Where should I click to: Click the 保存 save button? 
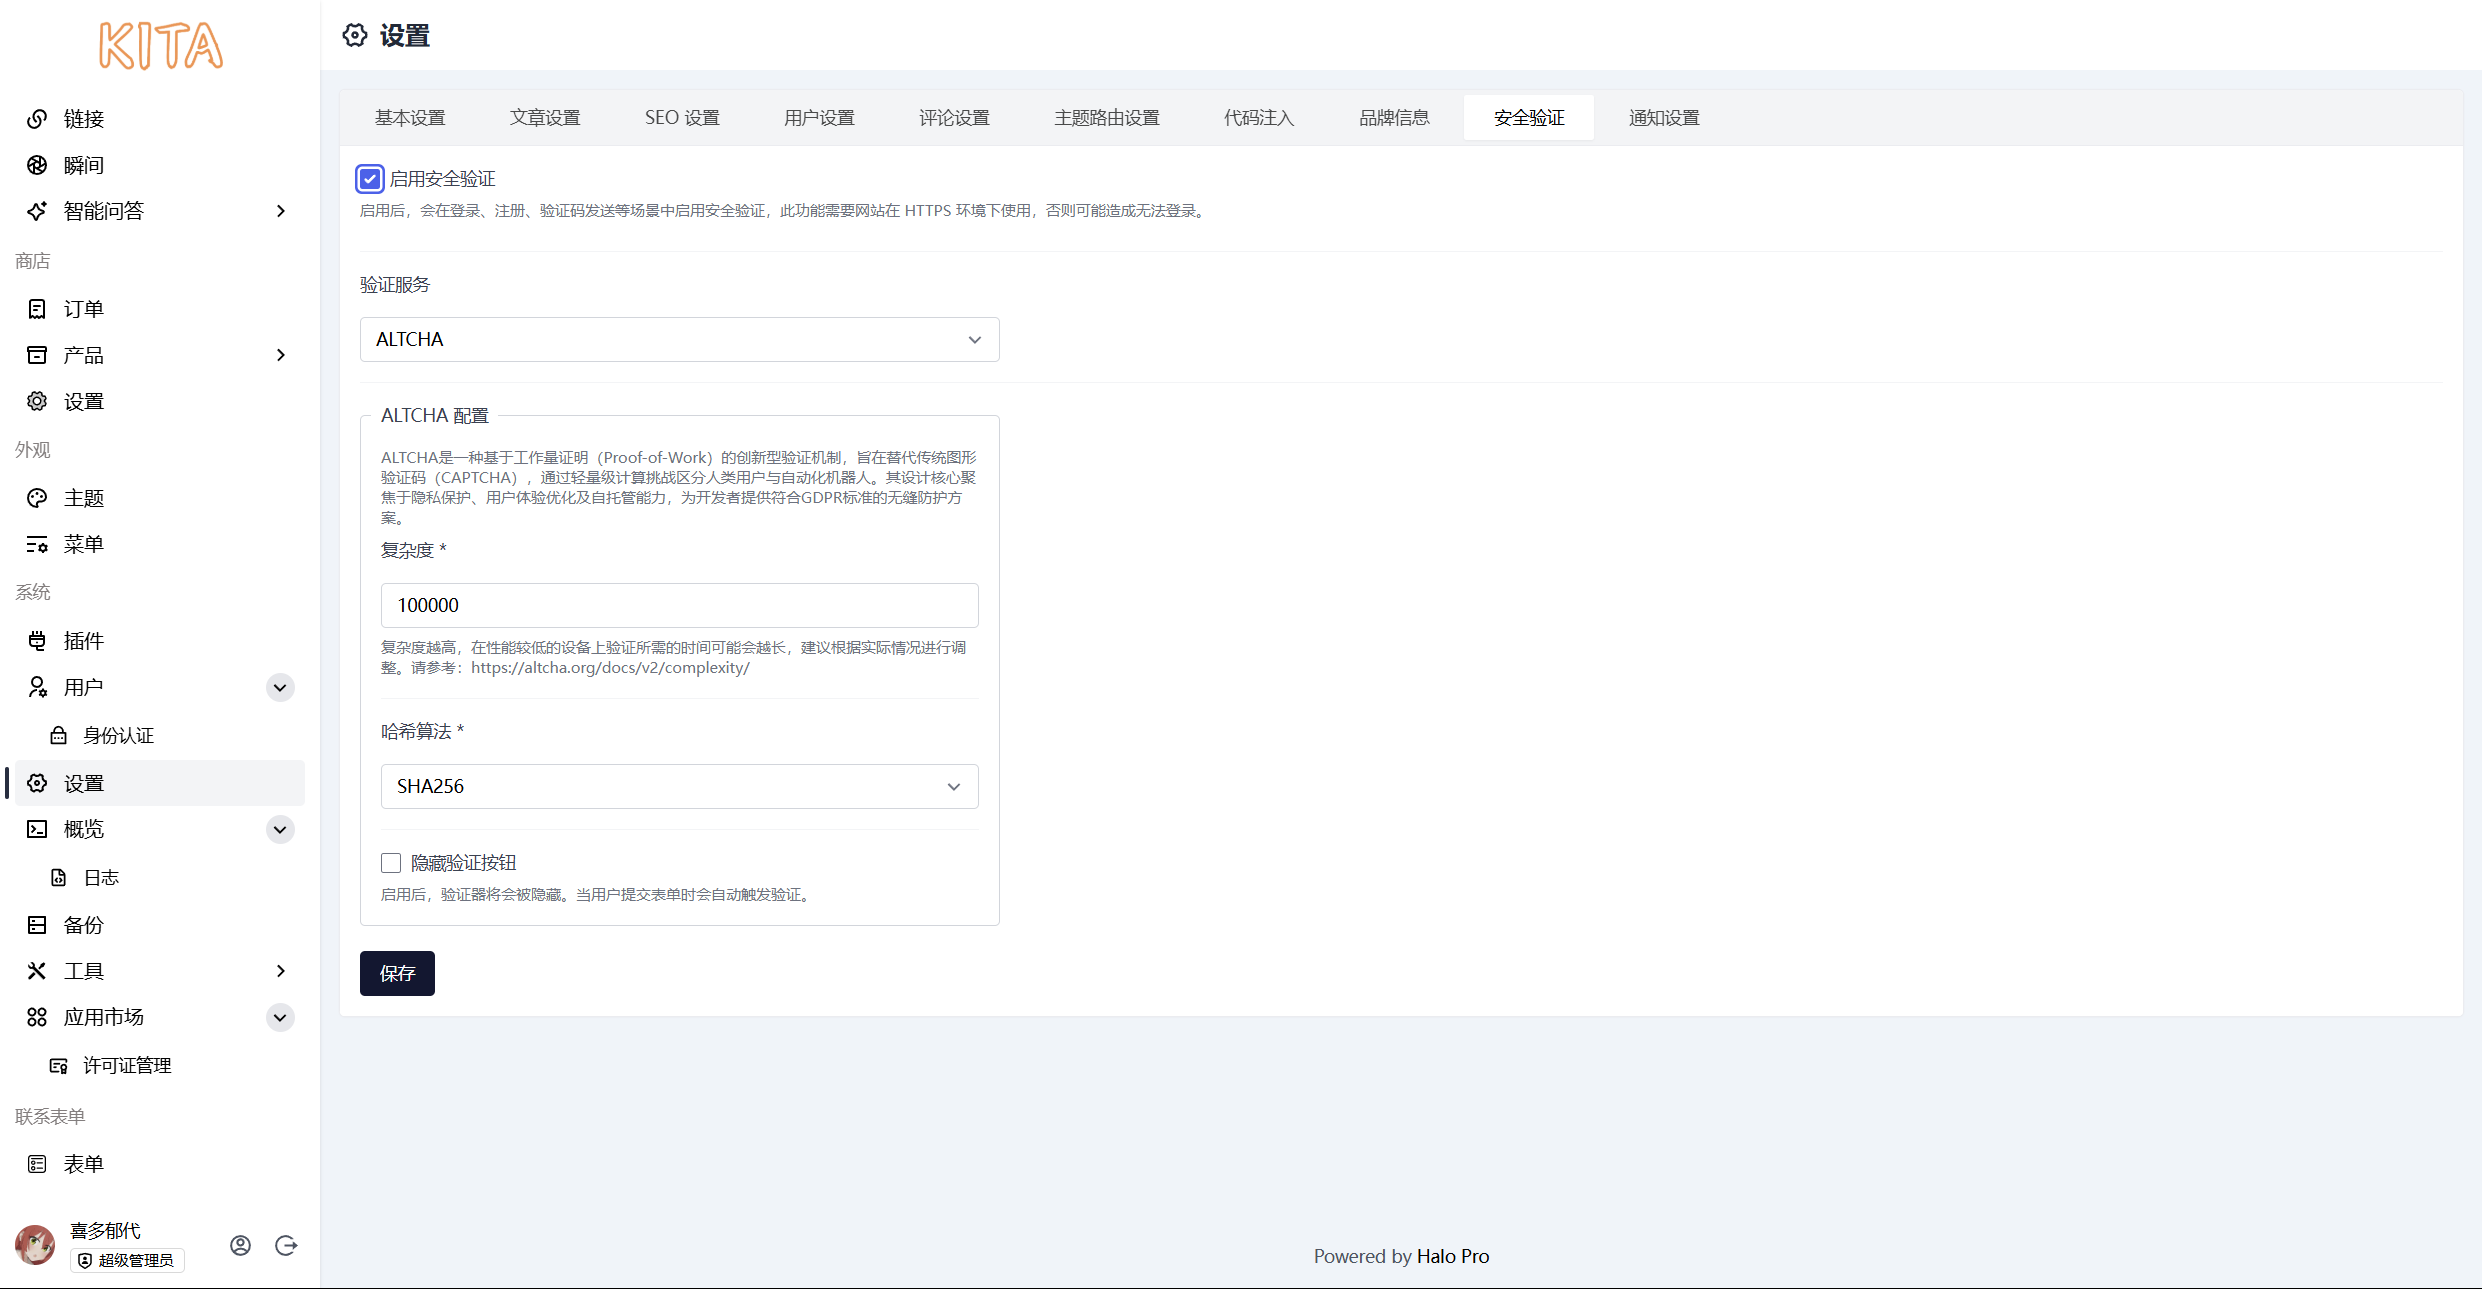pyautogui.click(x=397, y=973)
